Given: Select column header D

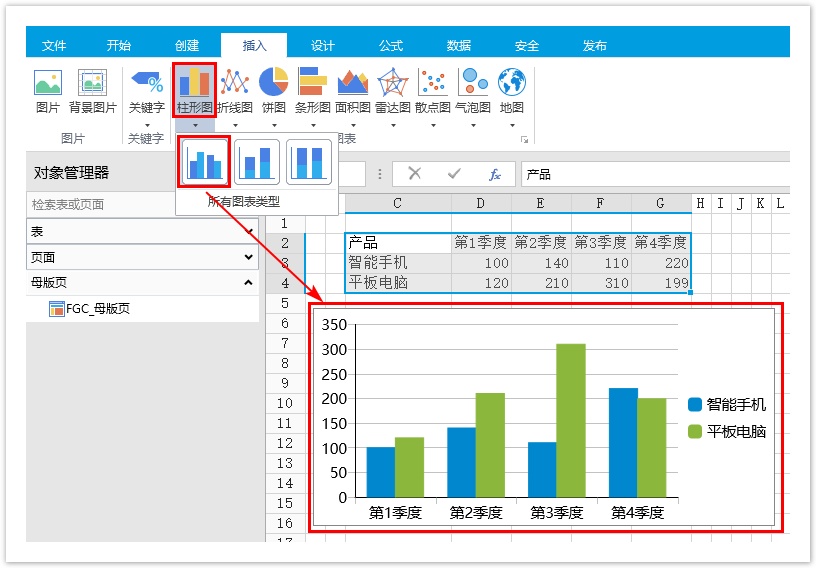Looking at the screenshot, I should pos(481,204).
